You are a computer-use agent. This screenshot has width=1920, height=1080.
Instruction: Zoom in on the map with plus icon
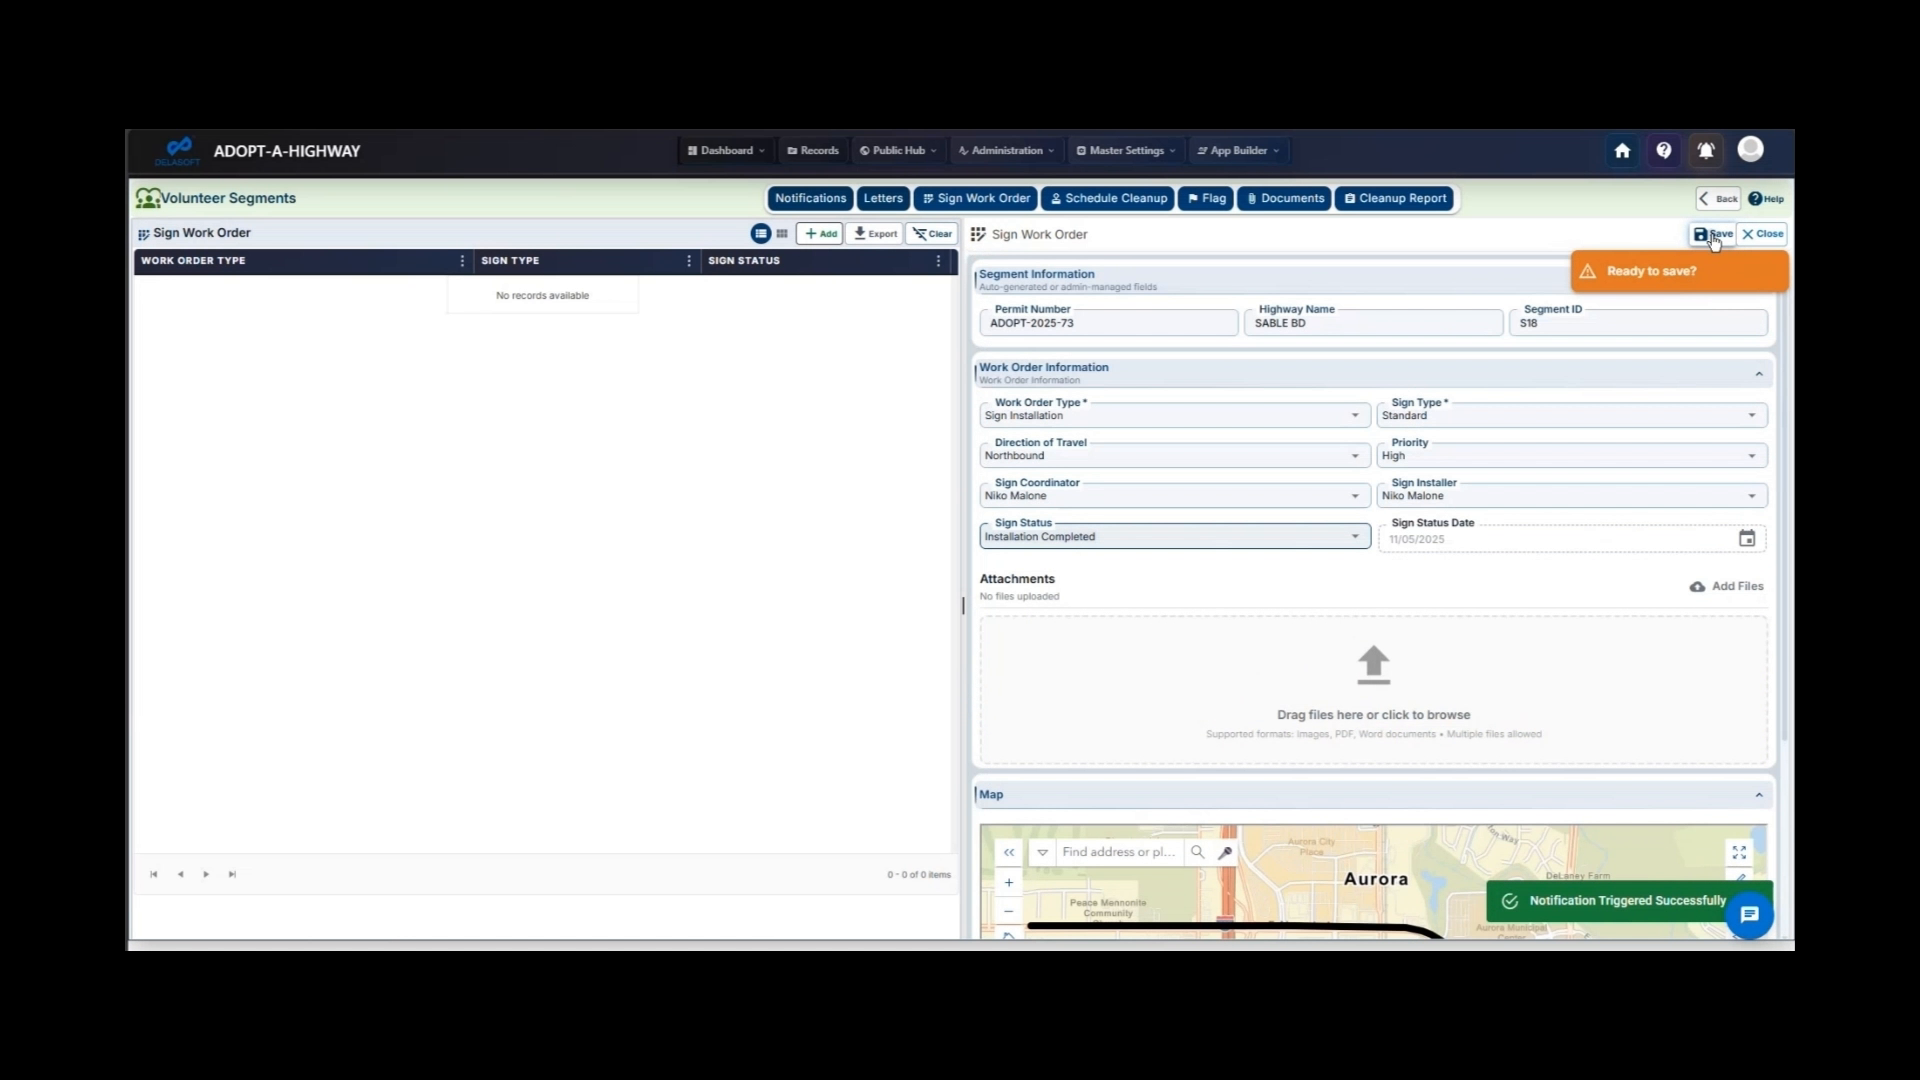pos(1008,882)
